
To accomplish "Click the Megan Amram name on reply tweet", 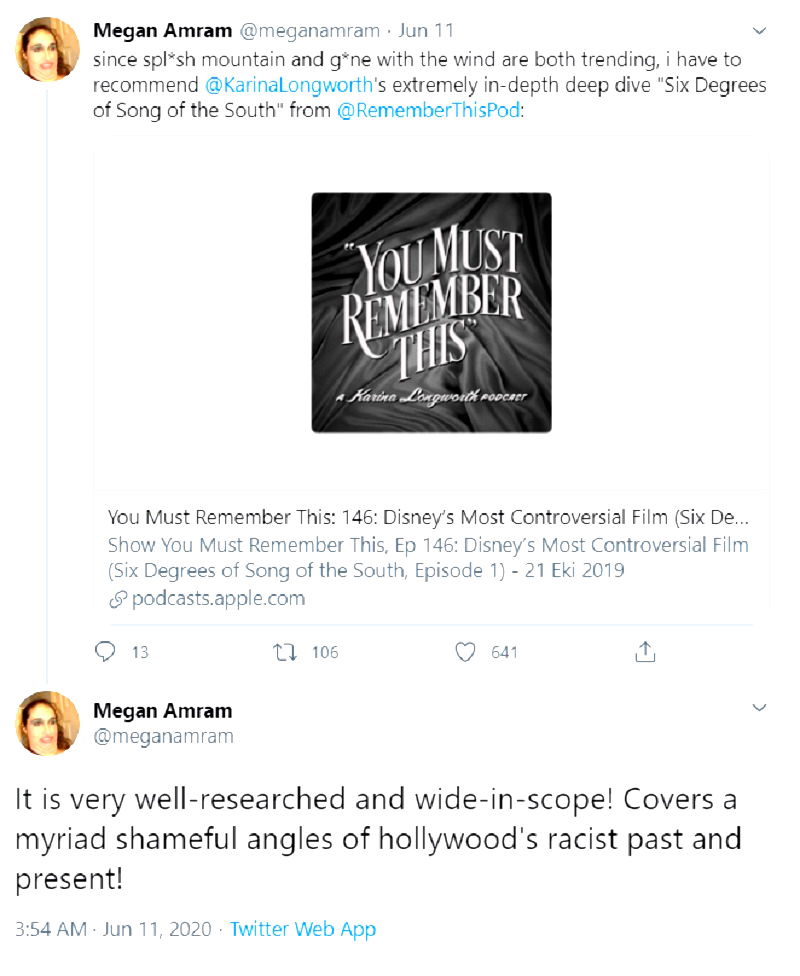I will coord(162,711).
